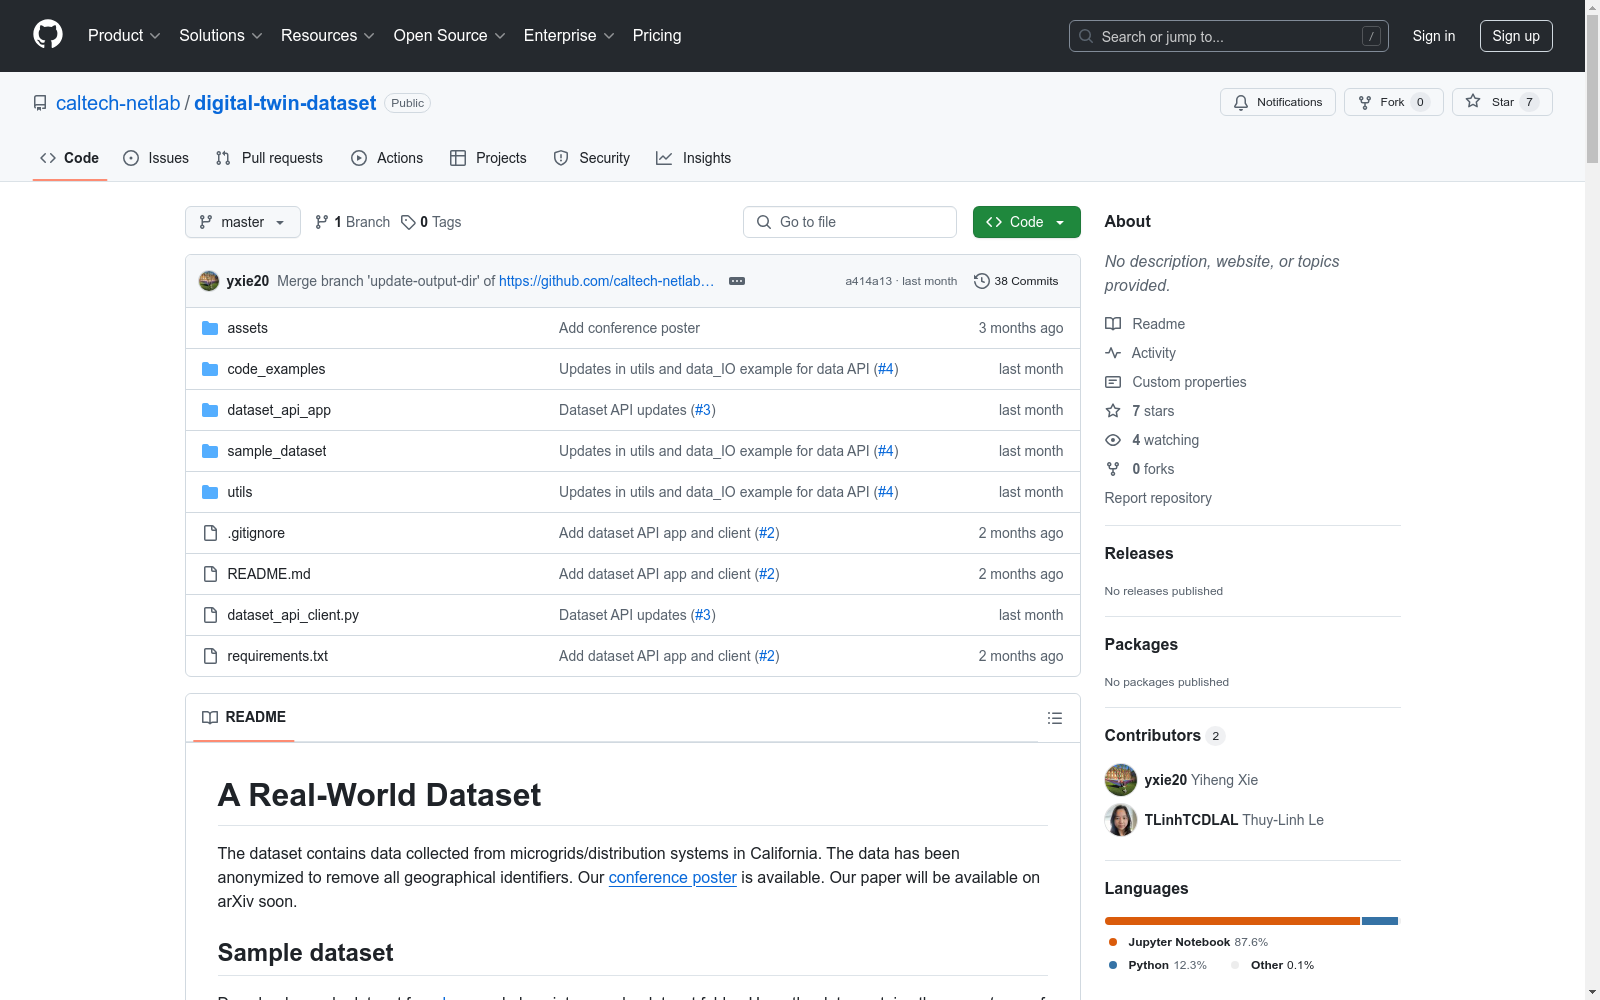
Task: Open the utils folder icon
Action: pyautogui.click(x=210, y=492)
